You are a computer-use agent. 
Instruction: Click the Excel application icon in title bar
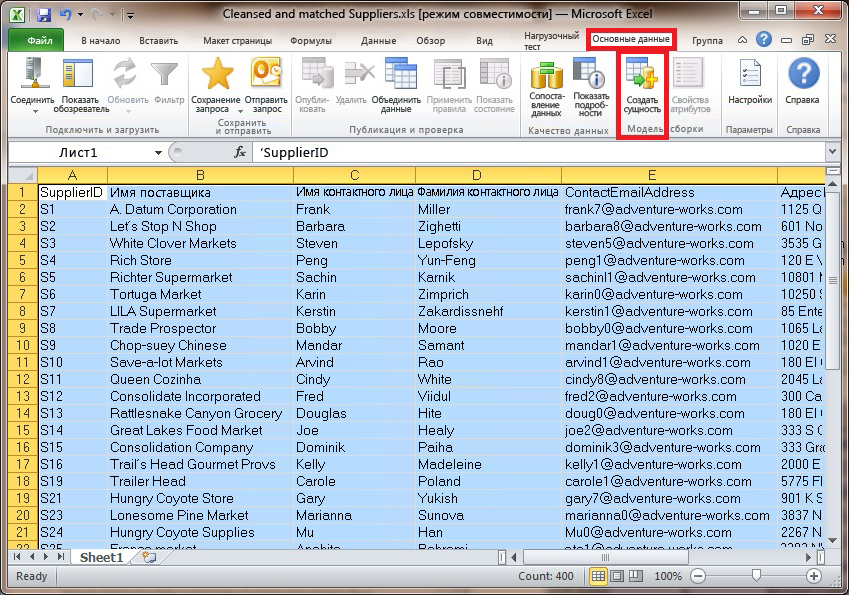coord(17,14)
